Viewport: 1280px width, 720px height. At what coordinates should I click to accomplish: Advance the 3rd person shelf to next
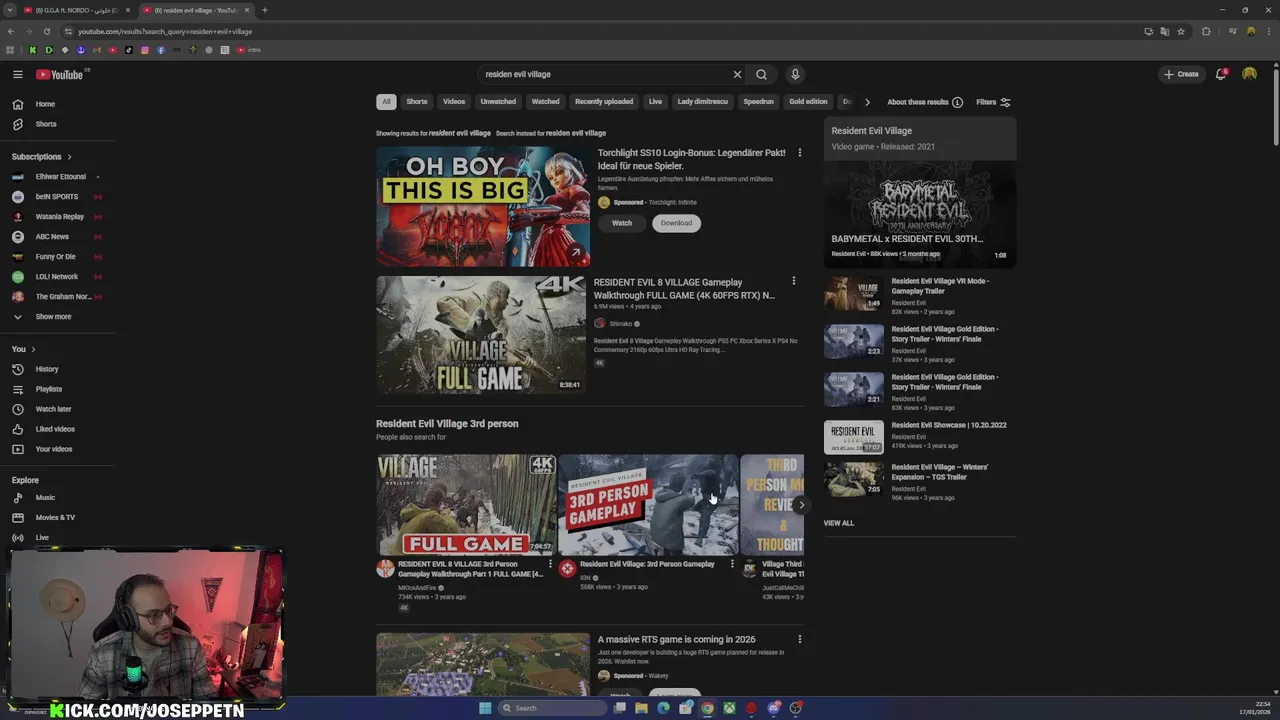801,505
